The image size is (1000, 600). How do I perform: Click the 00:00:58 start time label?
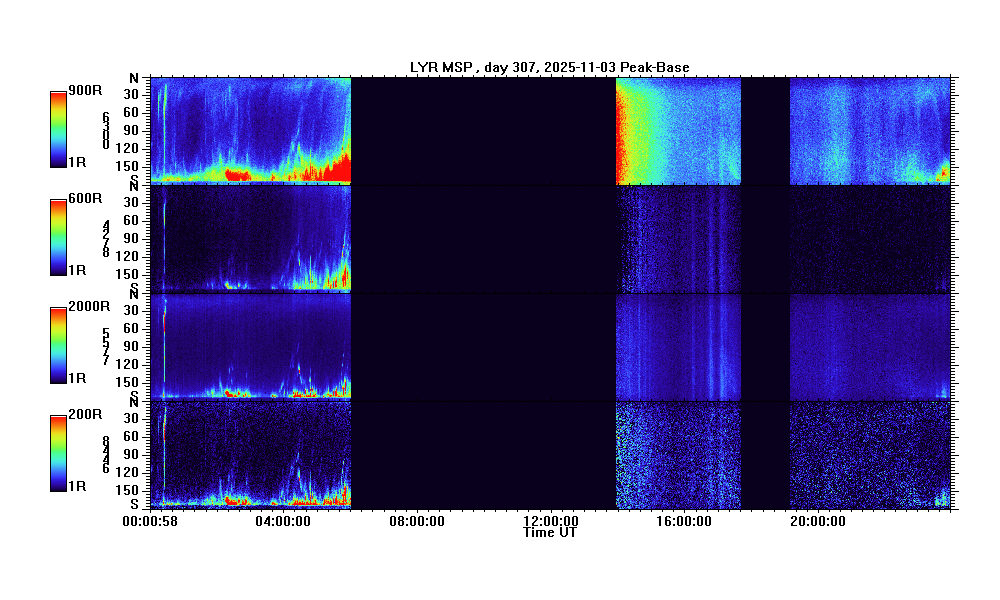149,521
